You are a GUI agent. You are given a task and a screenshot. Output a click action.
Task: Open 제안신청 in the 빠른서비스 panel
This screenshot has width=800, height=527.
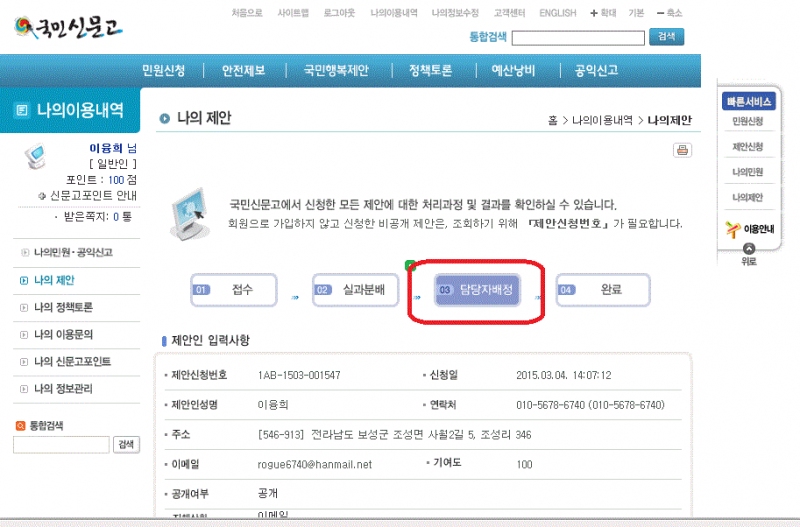[x=748, y=146]
